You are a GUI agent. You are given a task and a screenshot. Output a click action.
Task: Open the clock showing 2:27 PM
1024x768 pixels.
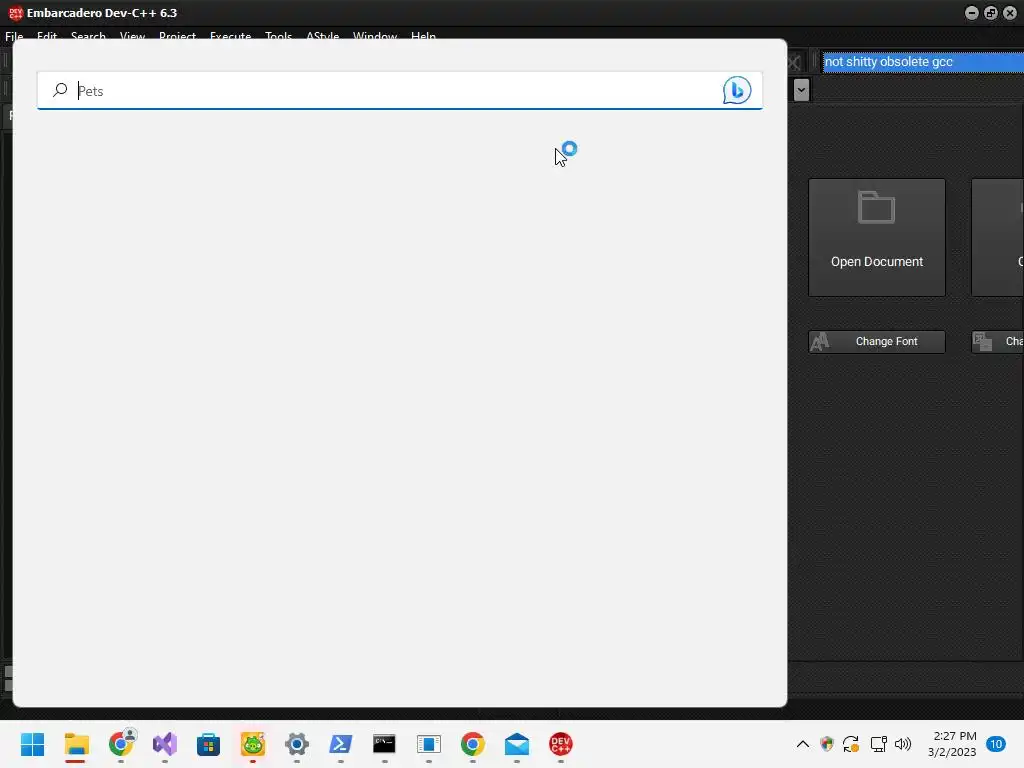coord(952,744)
